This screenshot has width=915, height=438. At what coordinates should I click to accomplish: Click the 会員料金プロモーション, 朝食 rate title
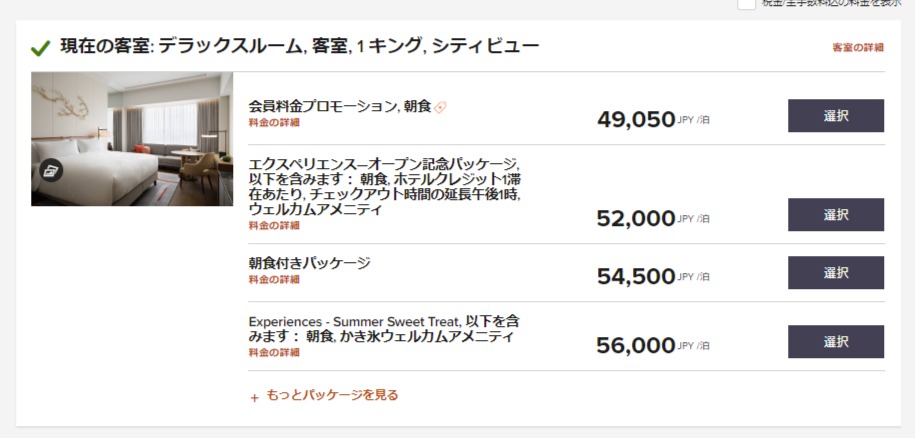point(340,107)
